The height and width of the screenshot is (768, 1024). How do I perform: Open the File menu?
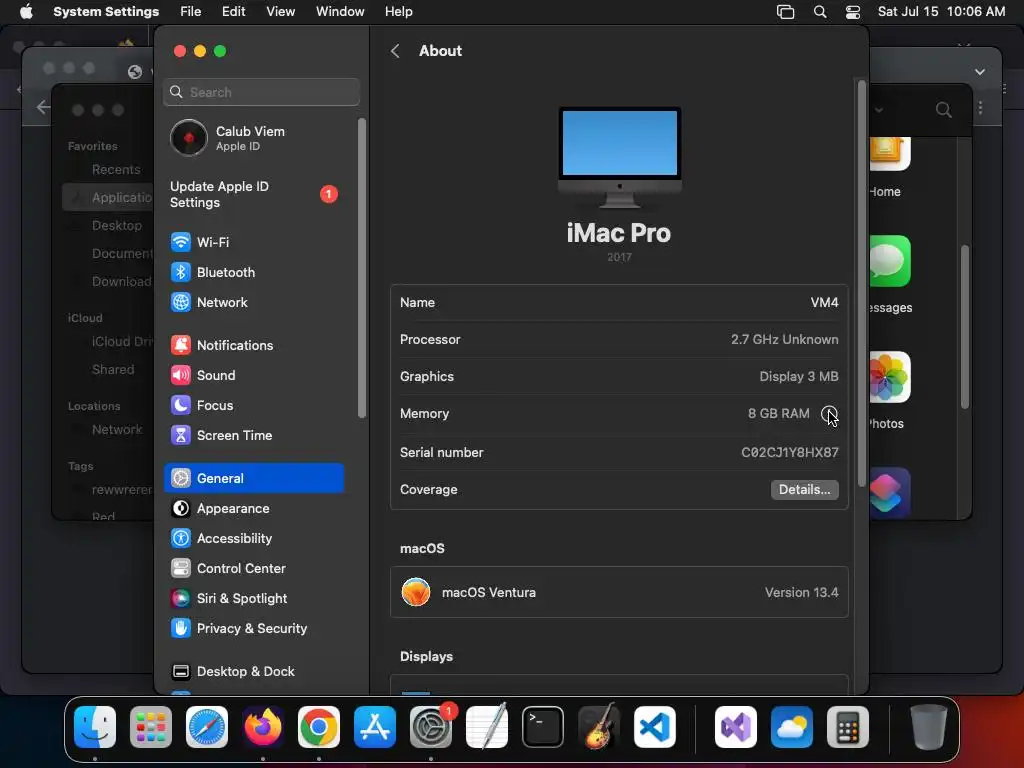coord(191,11)
